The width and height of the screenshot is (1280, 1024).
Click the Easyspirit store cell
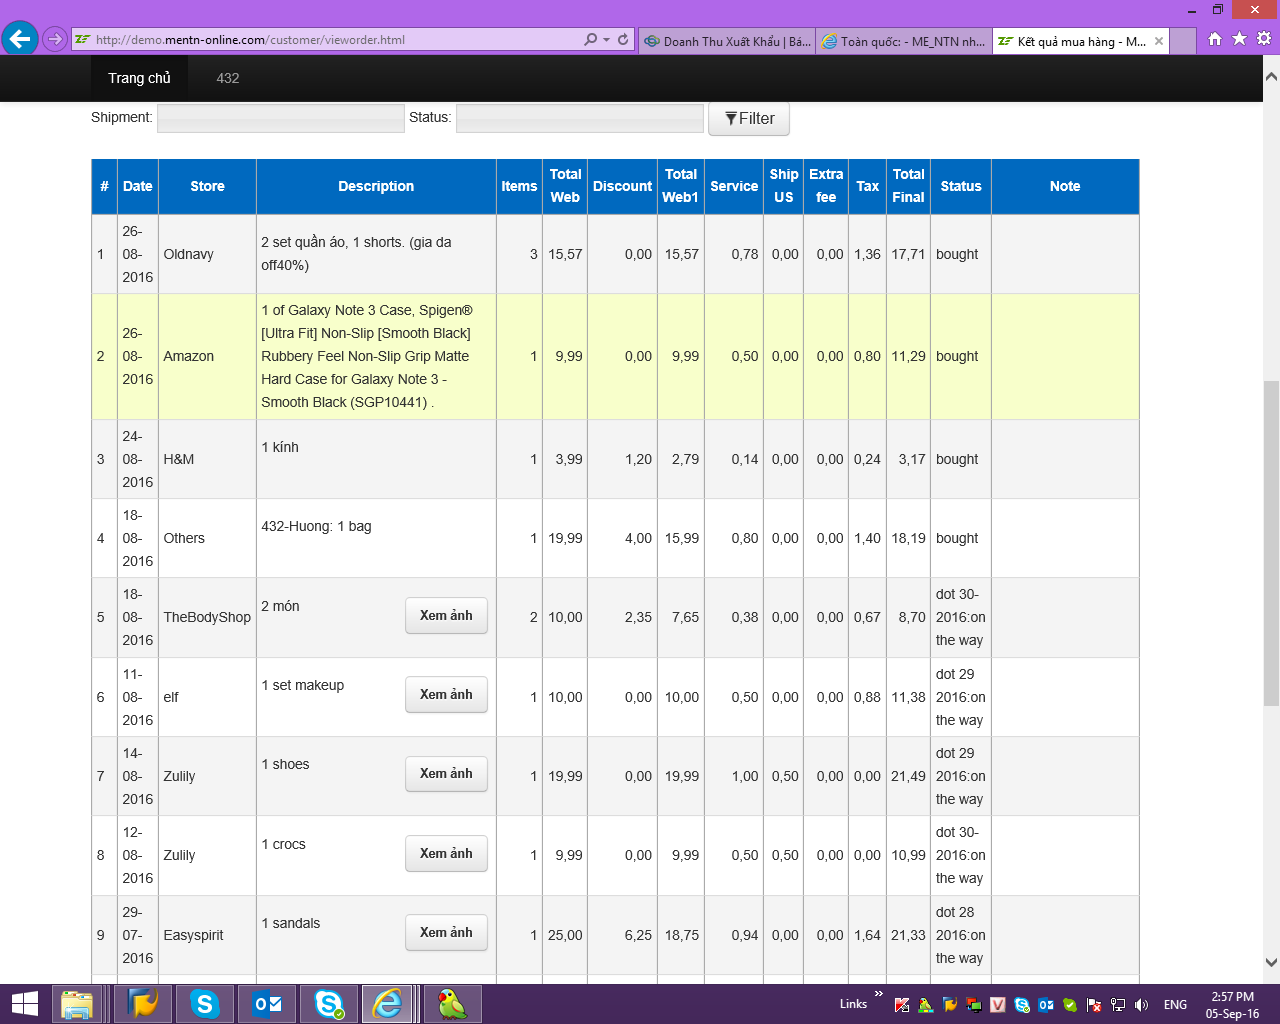(207, 935)
